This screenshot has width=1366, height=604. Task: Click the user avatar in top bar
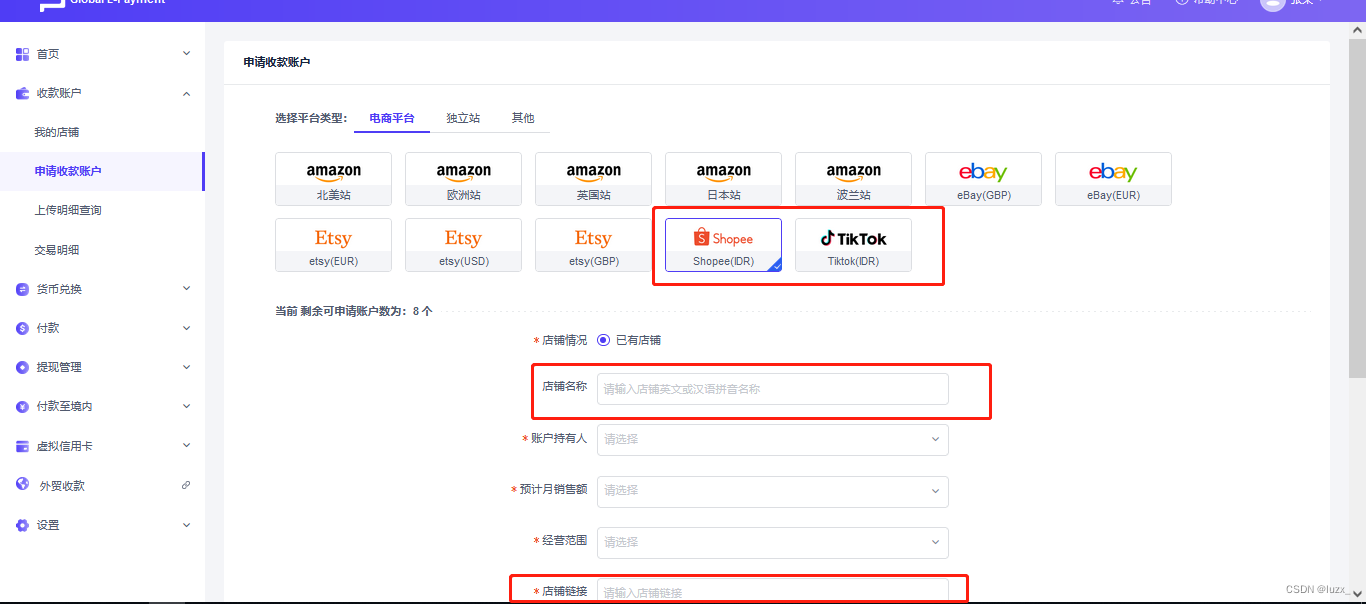[x=1272, y=3]
